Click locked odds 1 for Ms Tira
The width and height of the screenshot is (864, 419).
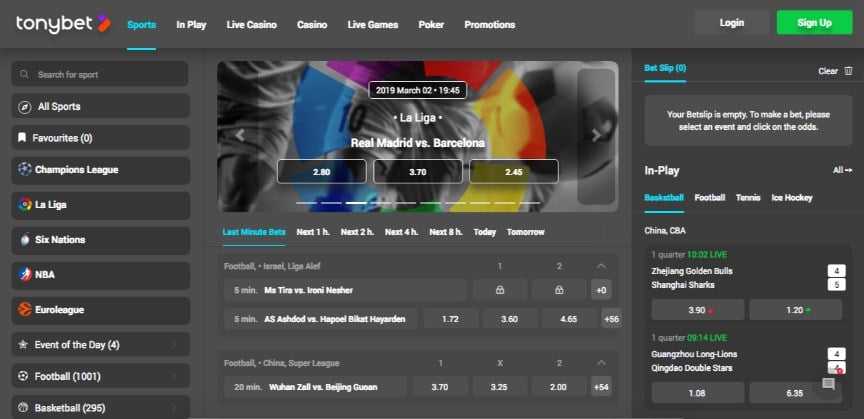(500, 290)
